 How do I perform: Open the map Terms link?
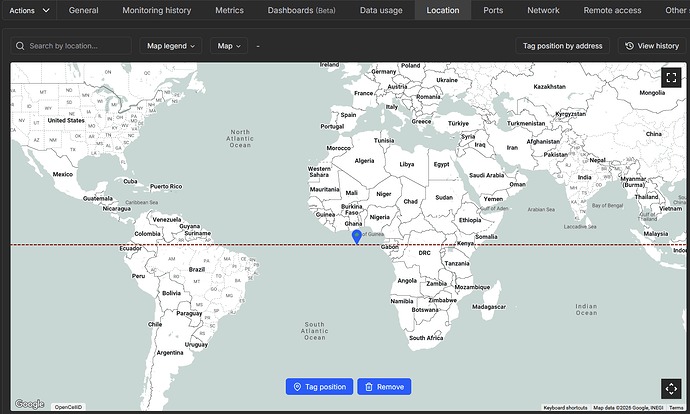pos(676,408)
